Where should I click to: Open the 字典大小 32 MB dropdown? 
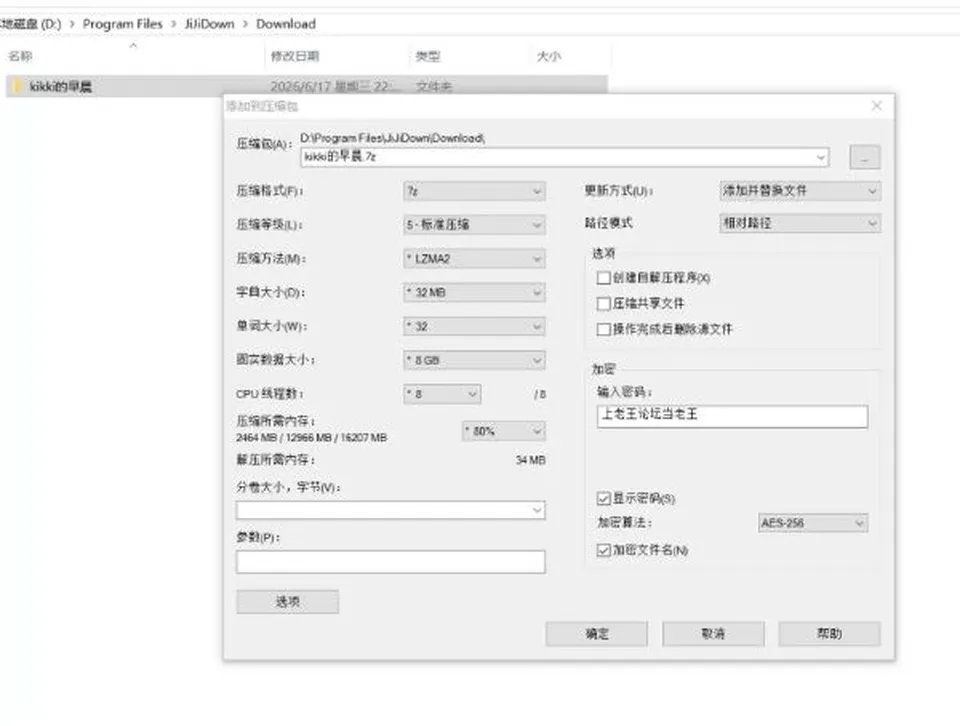pyautogui.click(x=474, y=293)
